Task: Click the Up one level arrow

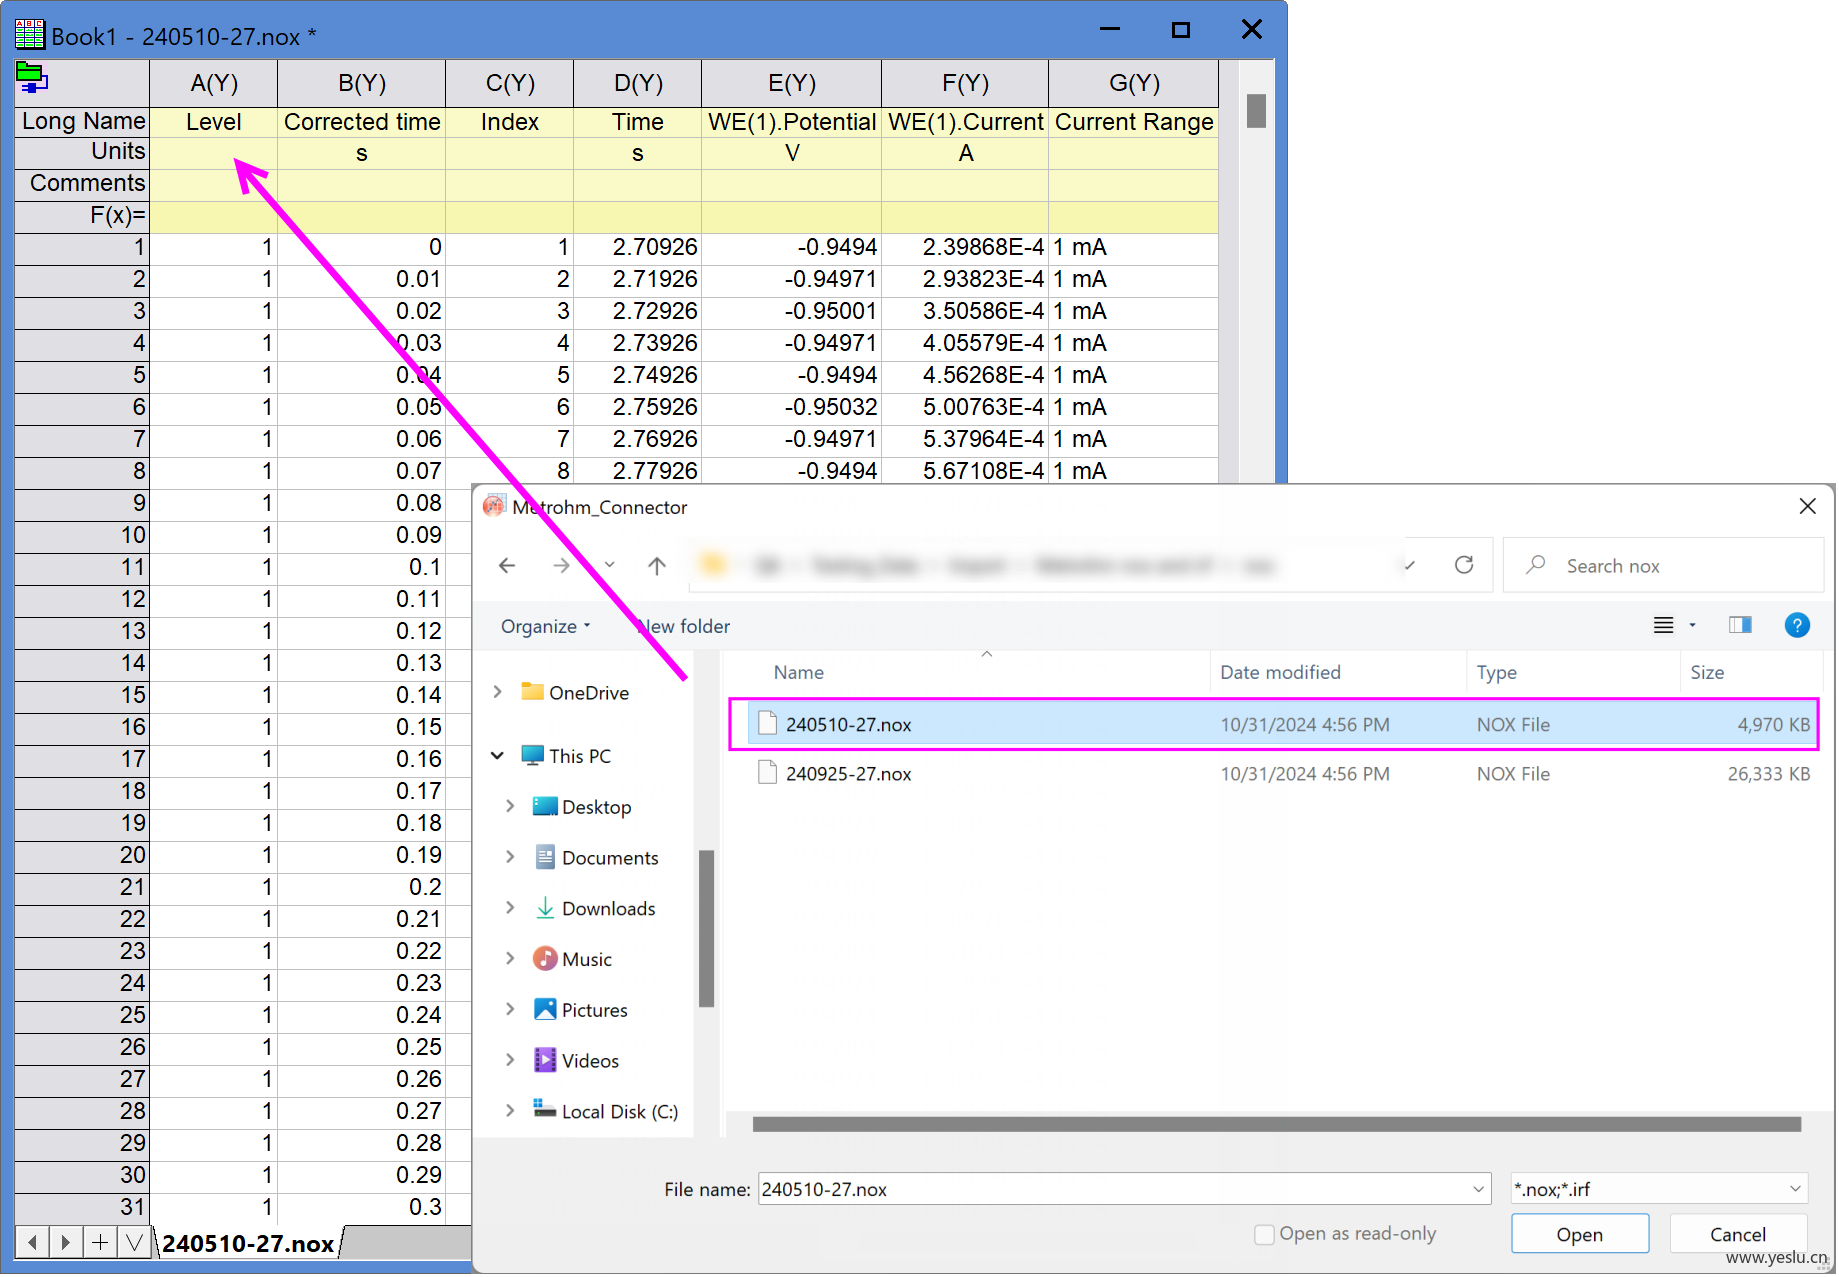Action: 657,566
